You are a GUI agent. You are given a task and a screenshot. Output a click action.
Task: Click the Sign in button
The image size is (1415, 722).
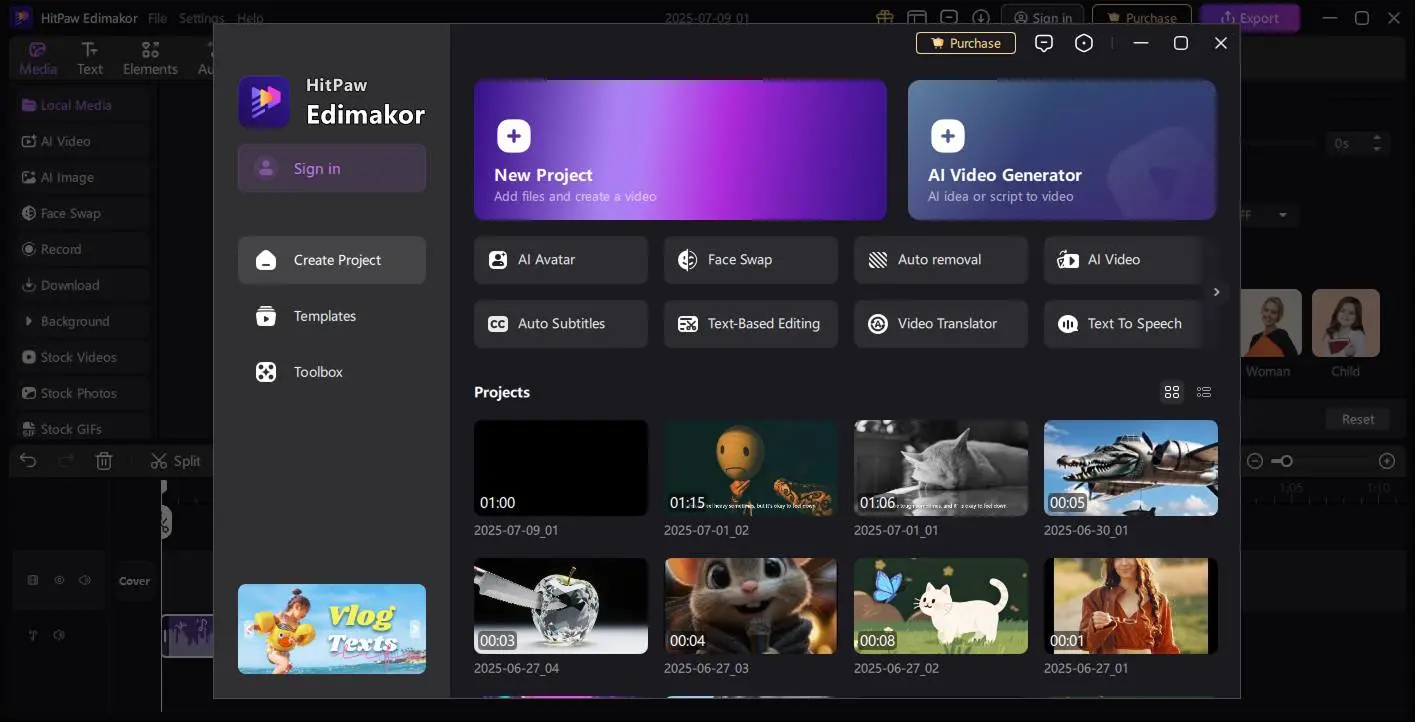(x=331, y=168)
